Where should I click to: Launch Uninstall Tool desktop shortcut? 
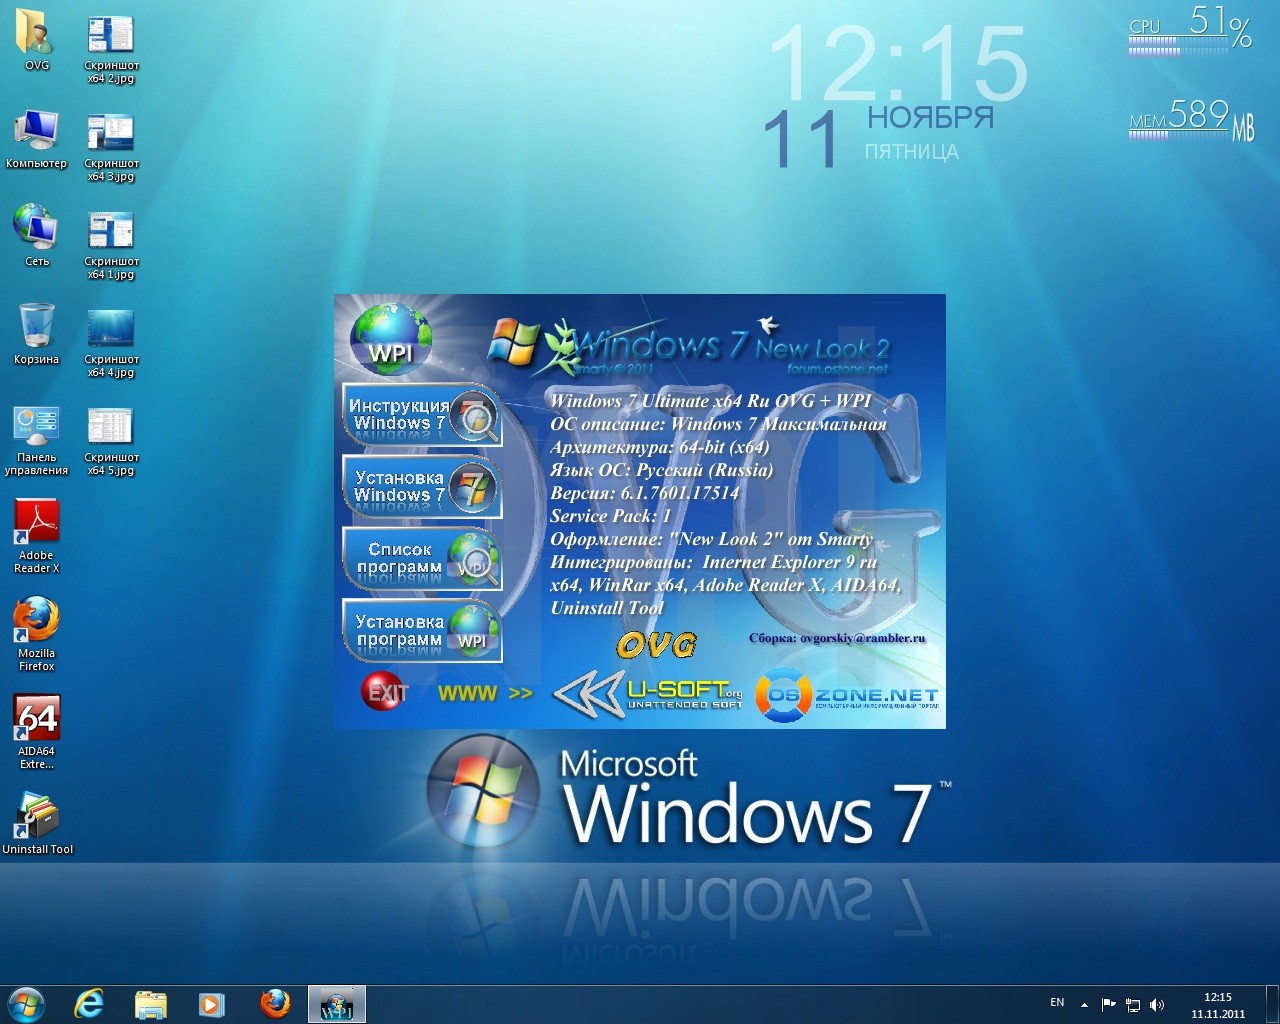click(x=37, y=824)
